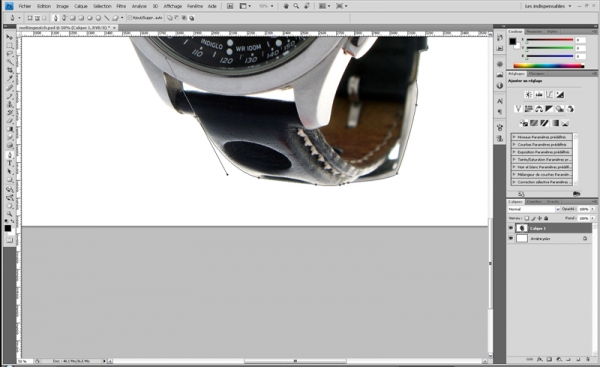The height and width of the screenshot is (367, 600).
Task: Open the Normal blend mode dropdown
Action: [x=534, y=209]
